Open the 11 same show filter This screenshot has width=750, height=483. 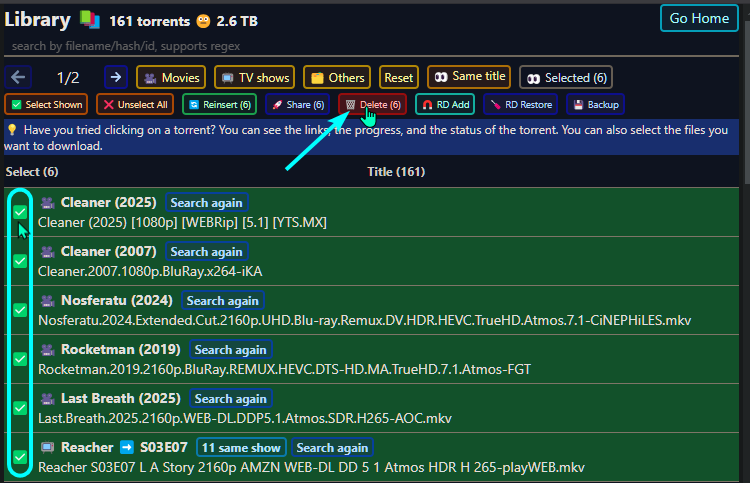click(x=241, y=448)
